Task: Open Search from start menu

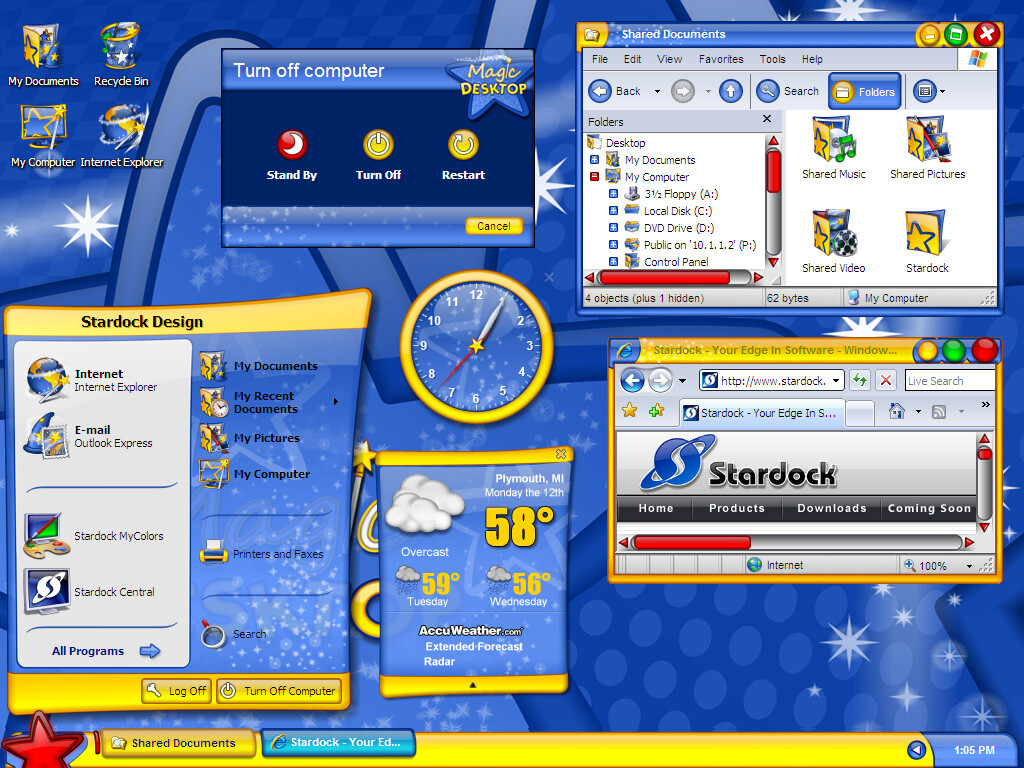Action: (x=234, y=633)
